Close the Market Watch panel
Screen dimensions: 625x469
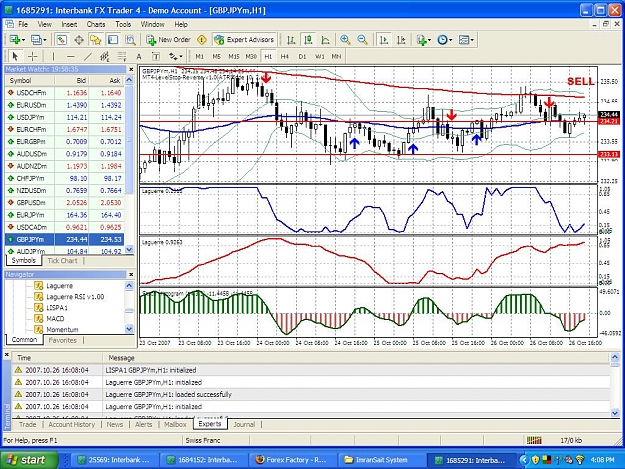pyautogui.click(x=131, y=69)
